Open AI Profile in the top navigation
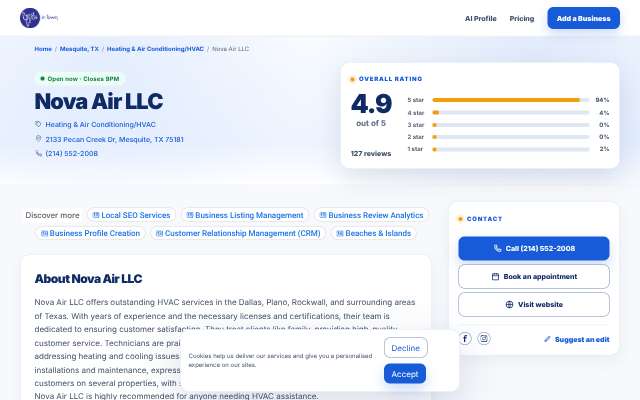 click(480, 18)
